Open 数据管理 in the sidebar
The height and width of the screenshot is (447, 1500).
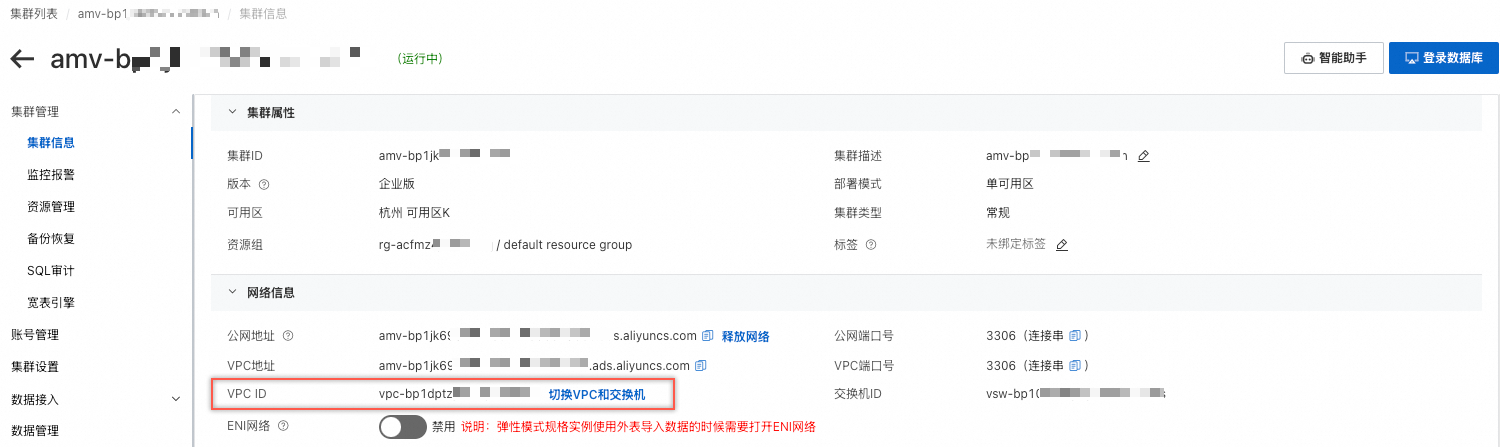[35, 431]
